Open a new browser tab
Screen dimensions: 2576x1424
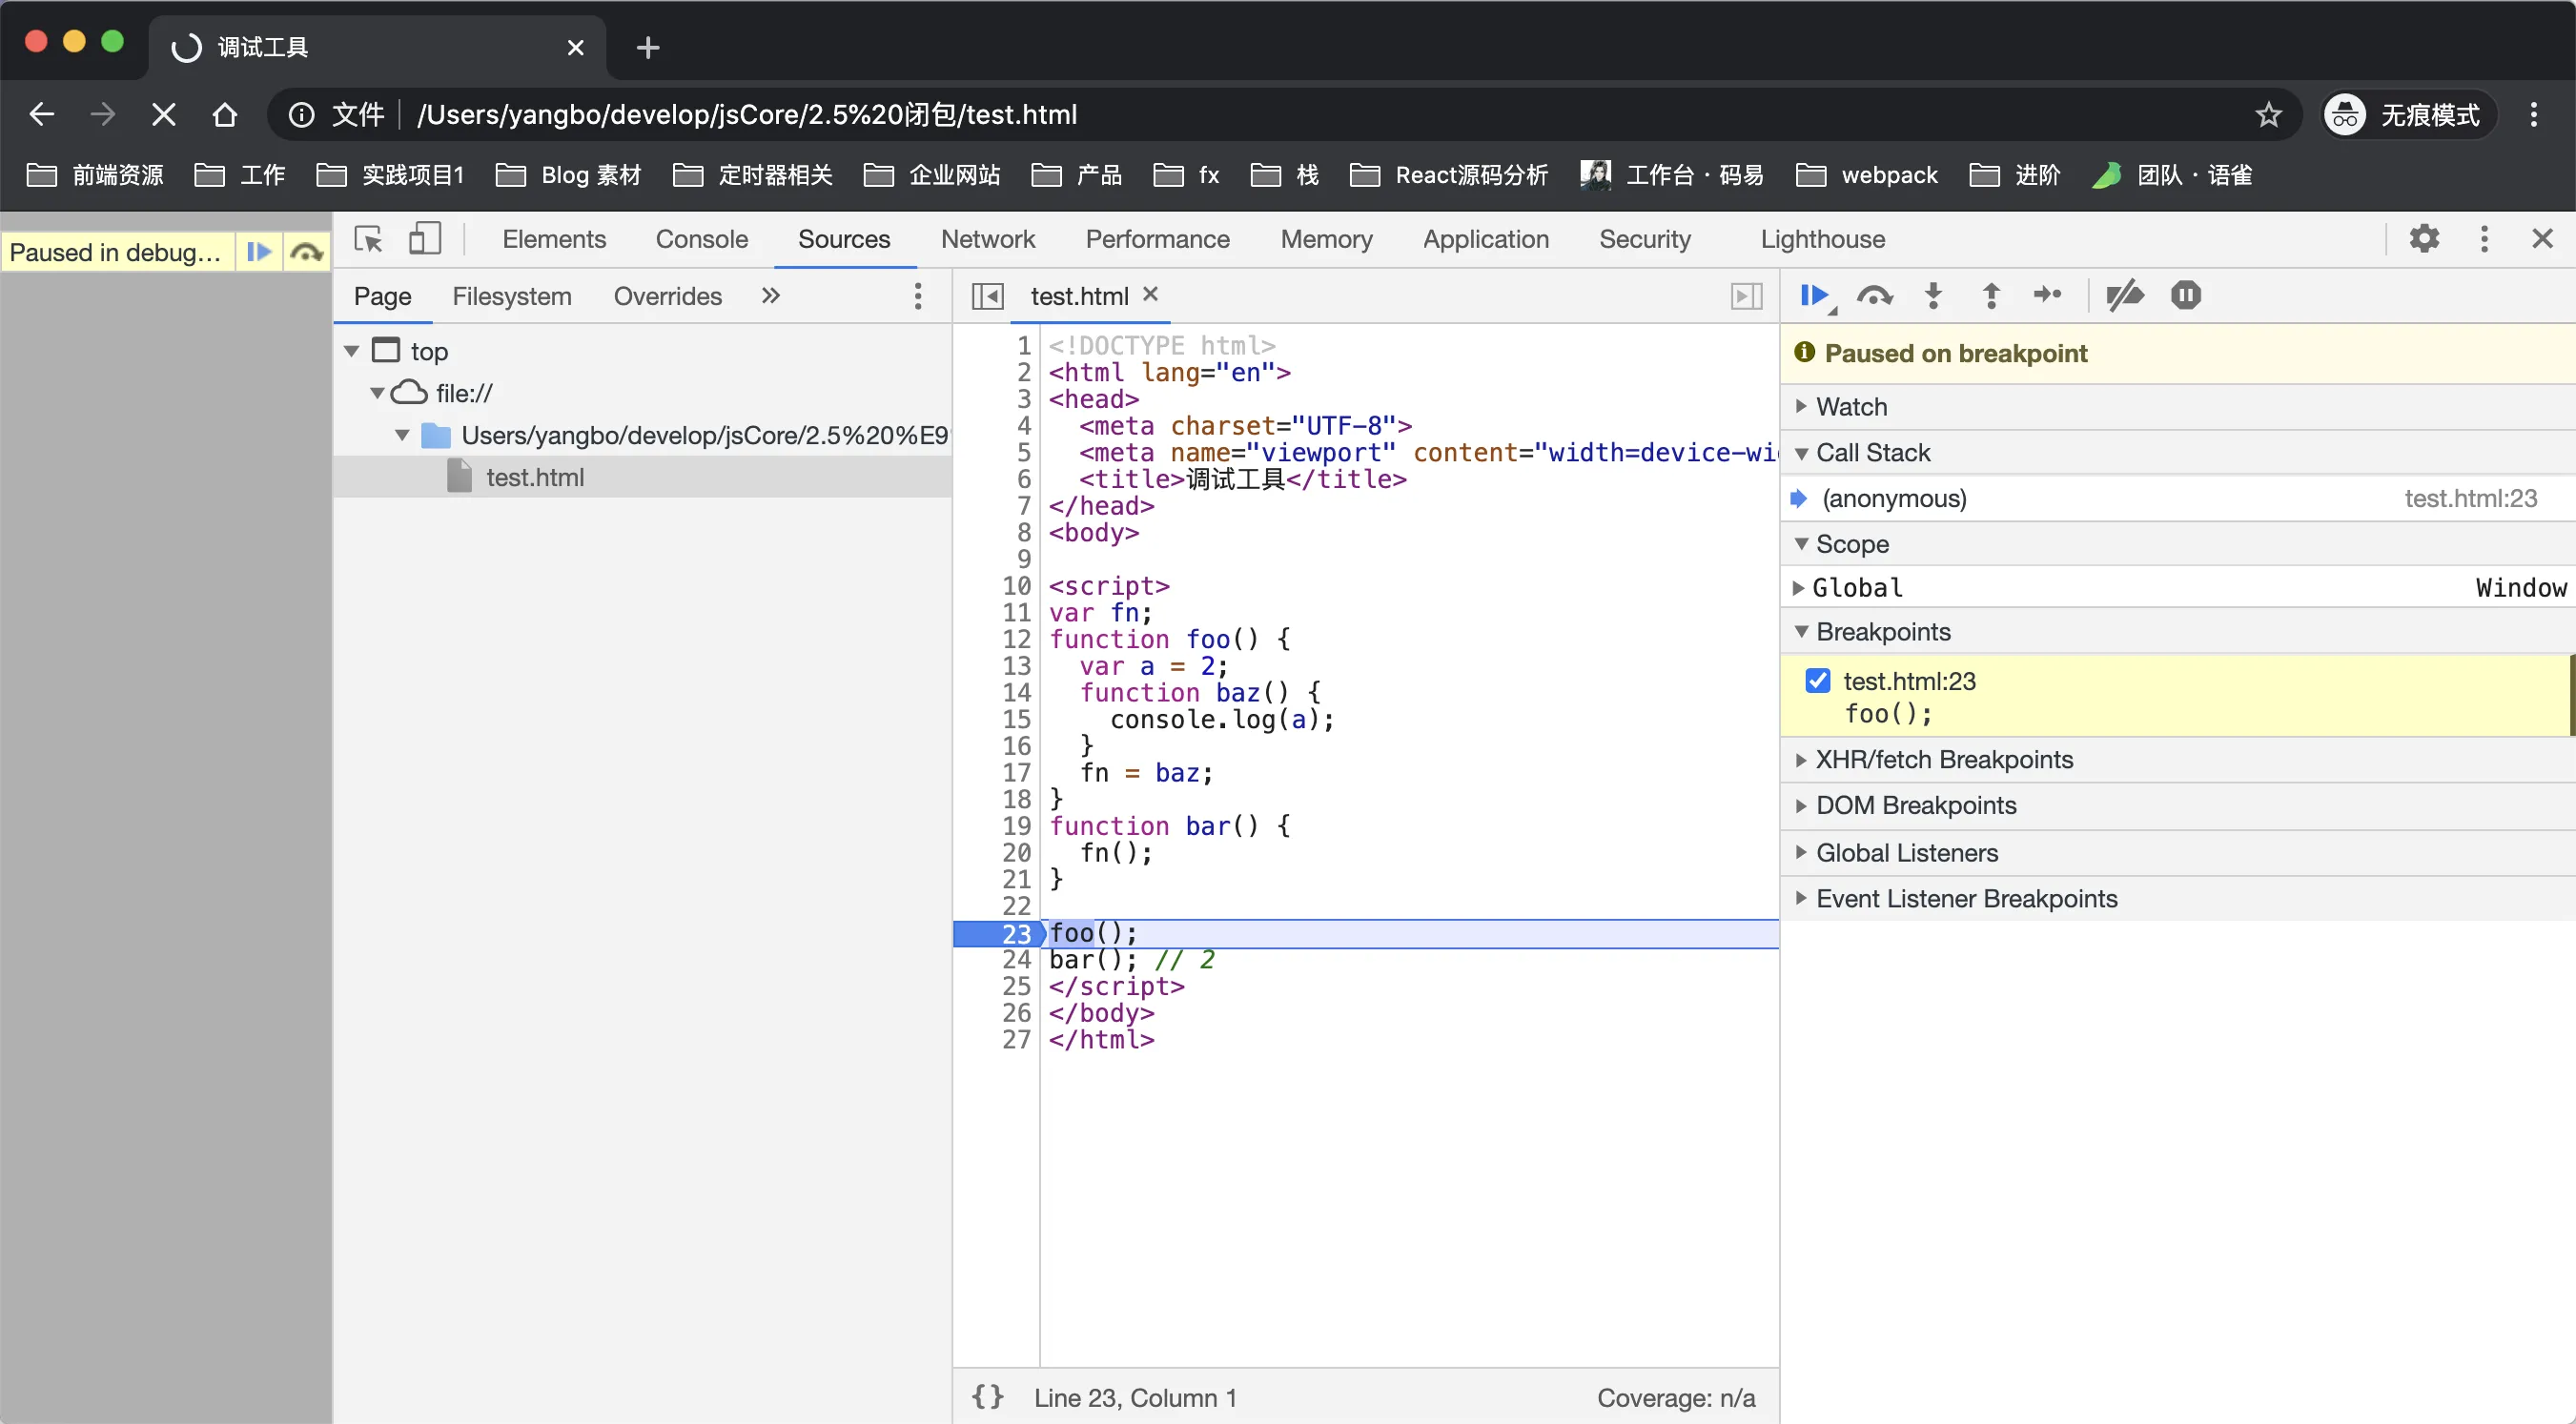647,47
